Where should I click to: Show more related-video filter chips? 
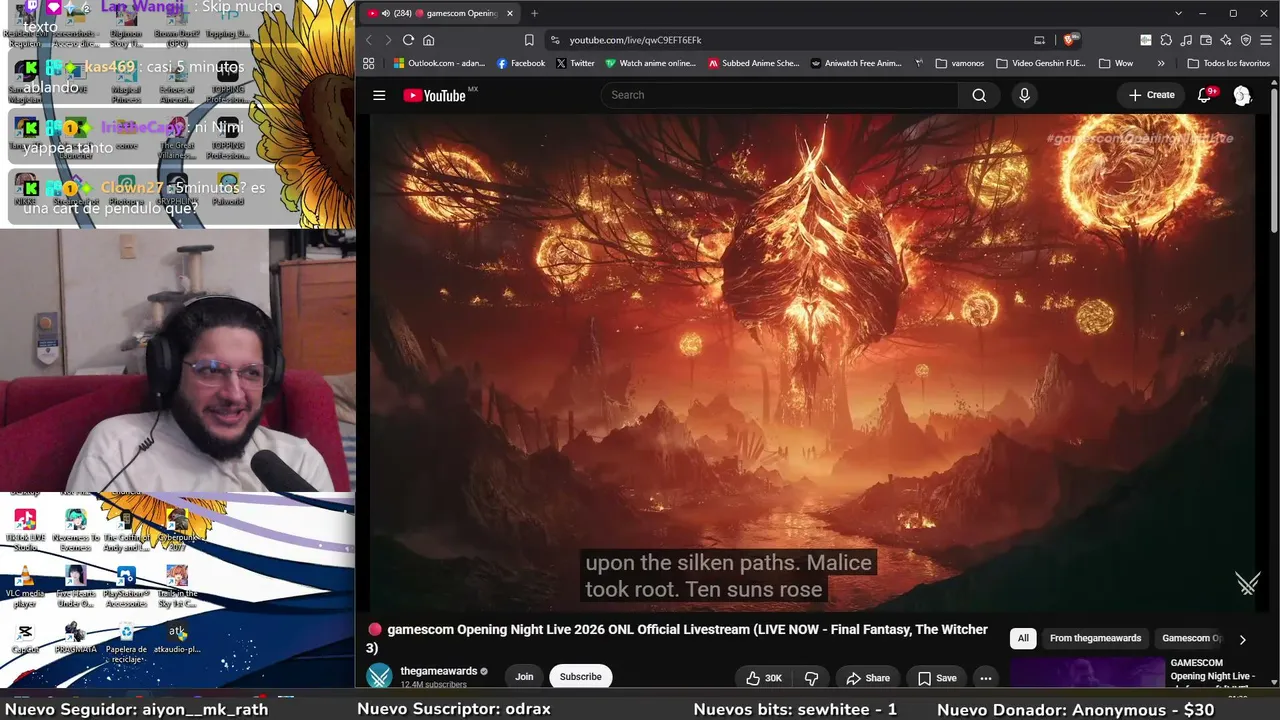(x=1243, y=639)
